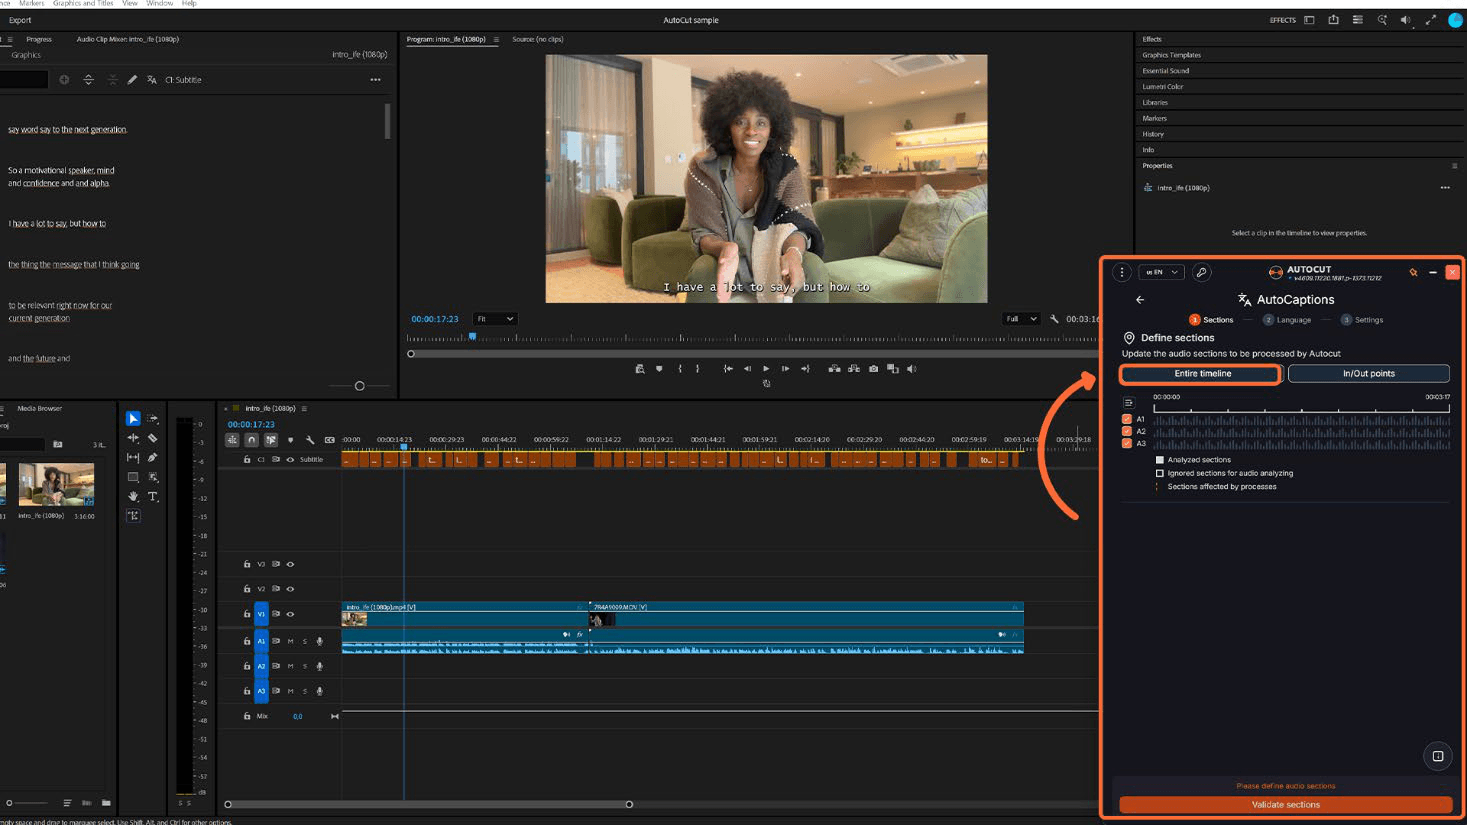Toggle lock on track A3
This screenshot has height=825, width=1467.
coord(247,691)
